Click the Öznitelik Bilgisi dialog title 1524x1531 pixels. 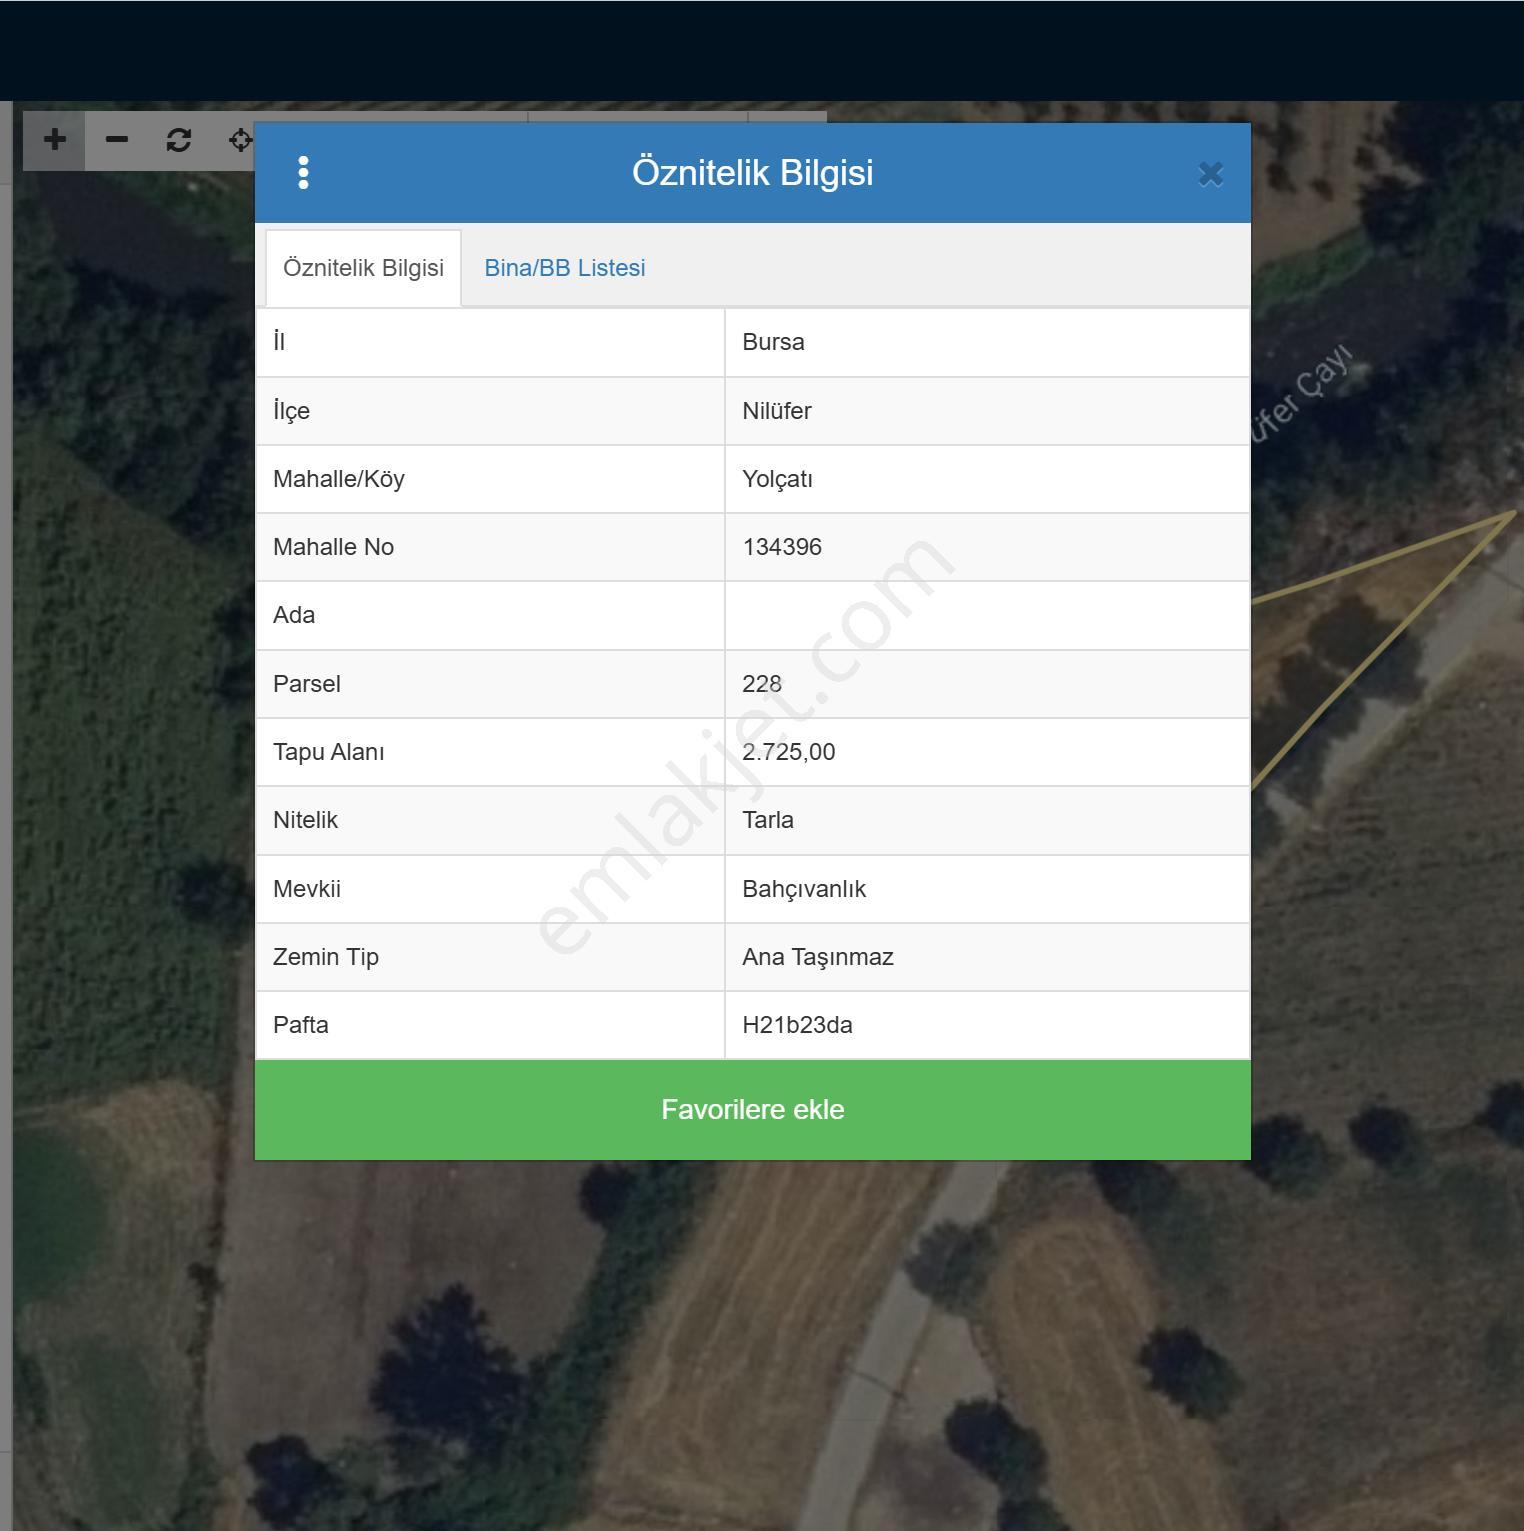coord(753,172)
